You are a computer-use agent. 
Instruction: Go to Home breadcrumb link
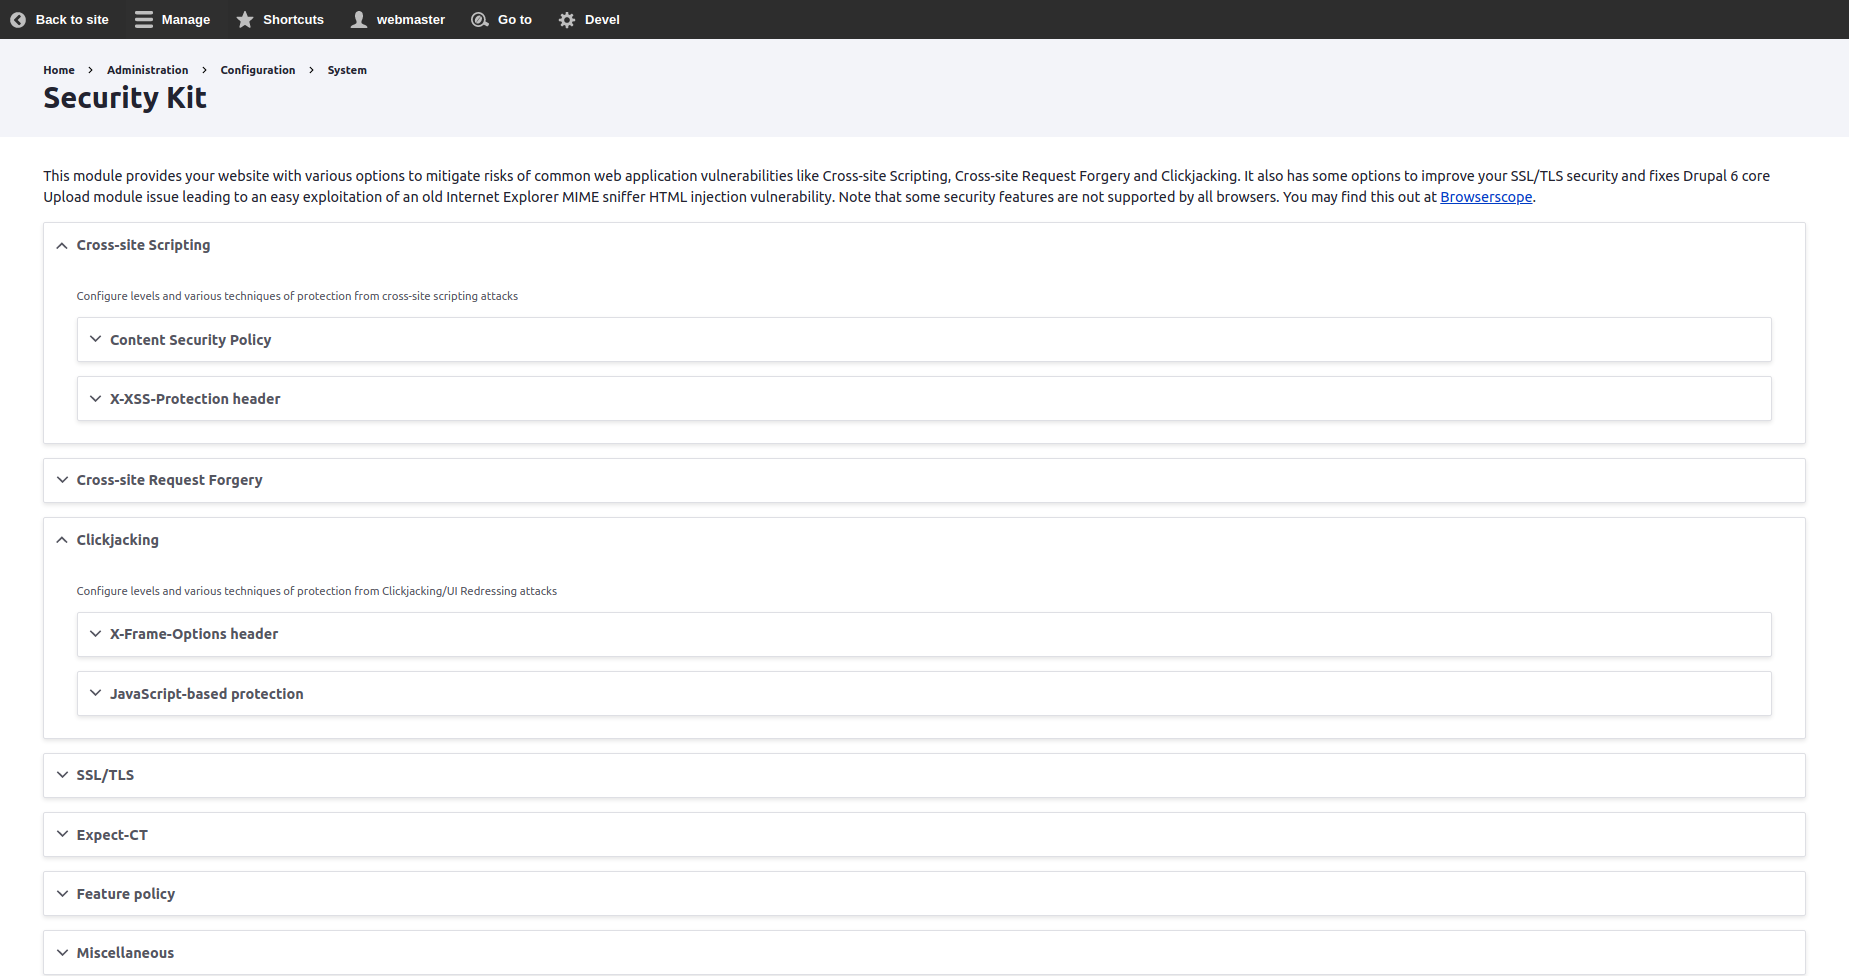pyautogui.click(x=59, y=70)
